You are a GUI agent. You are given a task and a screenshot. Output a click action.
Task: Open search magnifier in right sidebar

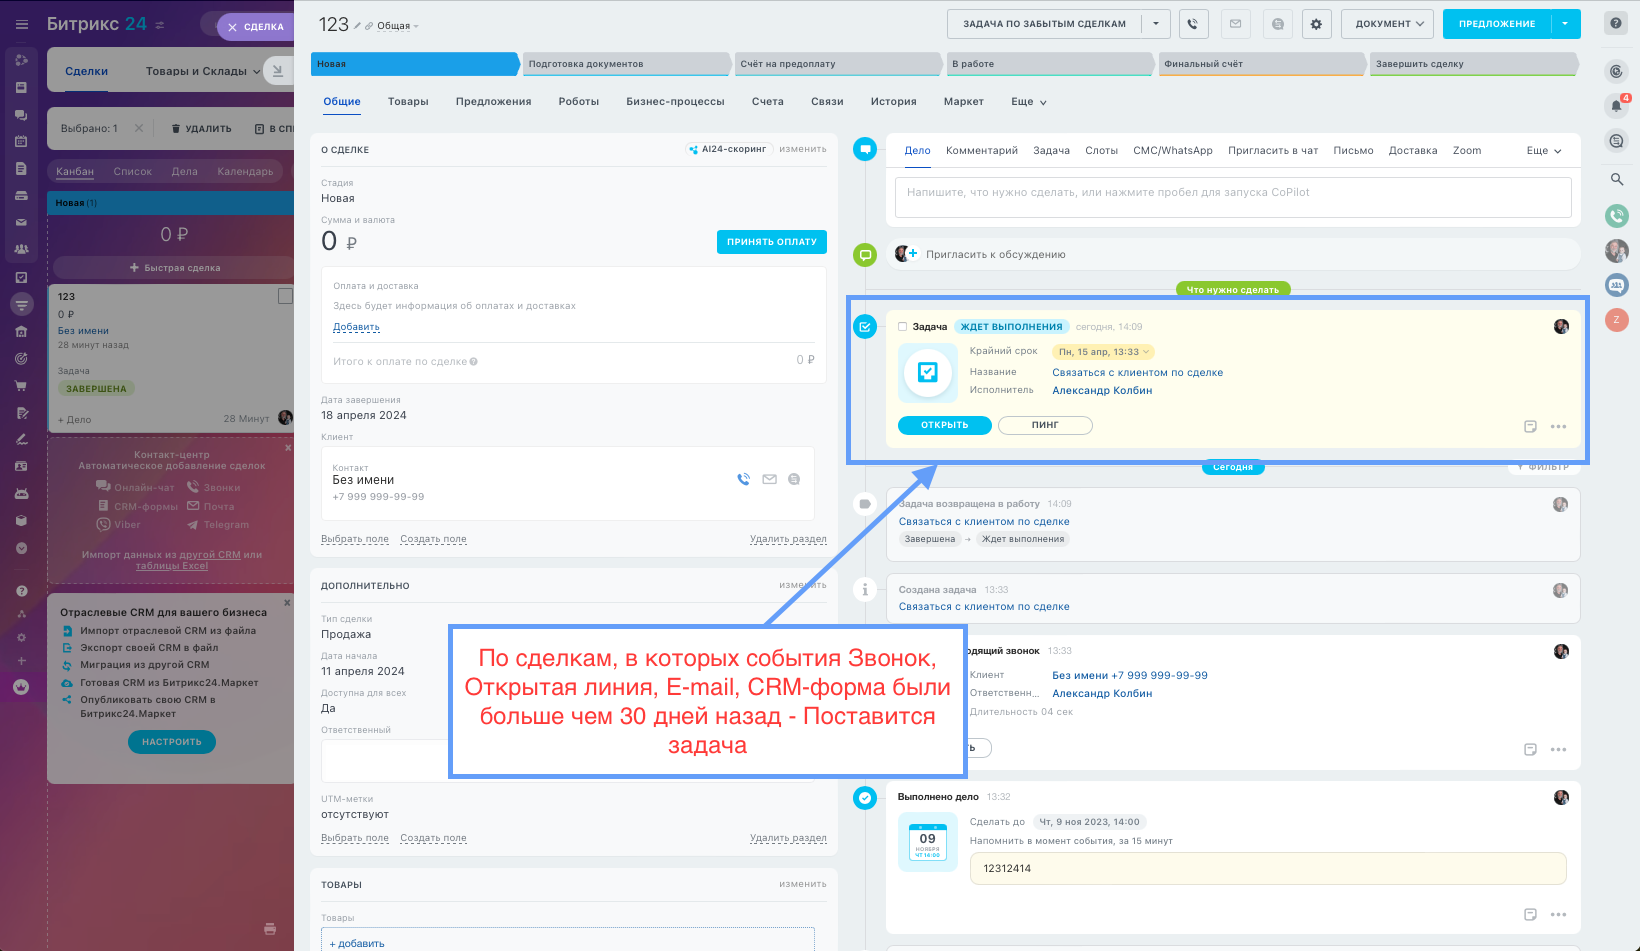tap(1616, 179)
